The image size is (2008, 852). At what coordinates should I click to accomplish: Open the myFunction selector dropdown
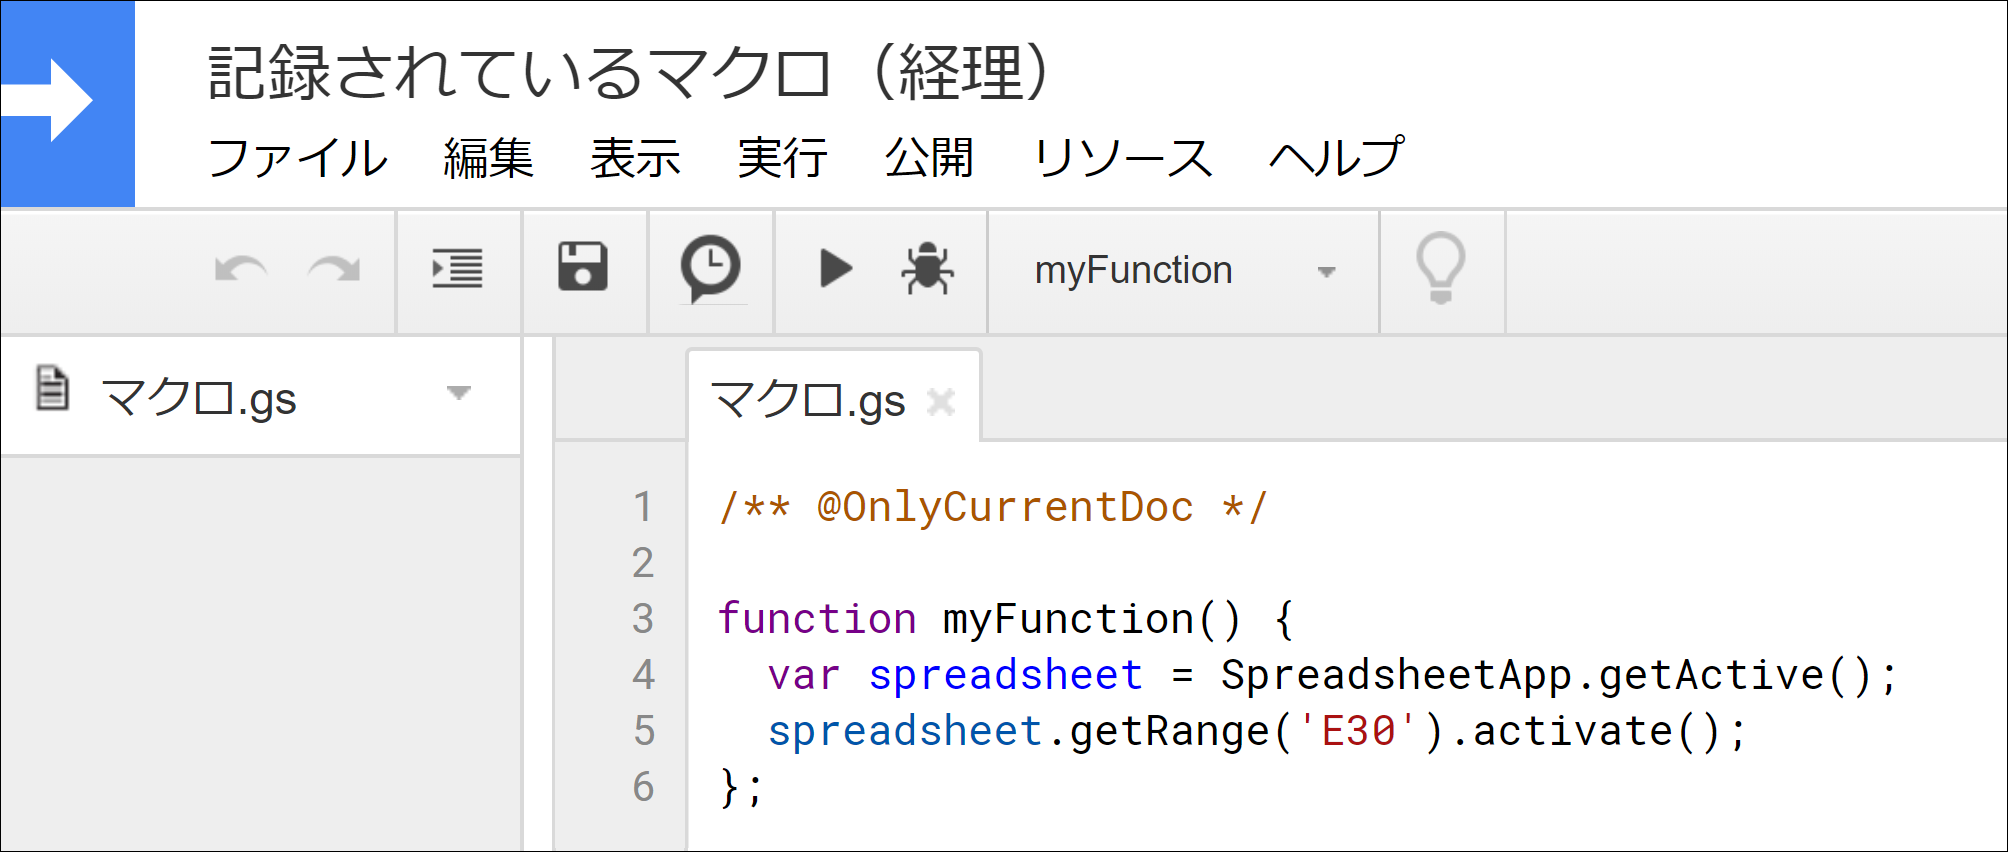[x=1184, y=271]
